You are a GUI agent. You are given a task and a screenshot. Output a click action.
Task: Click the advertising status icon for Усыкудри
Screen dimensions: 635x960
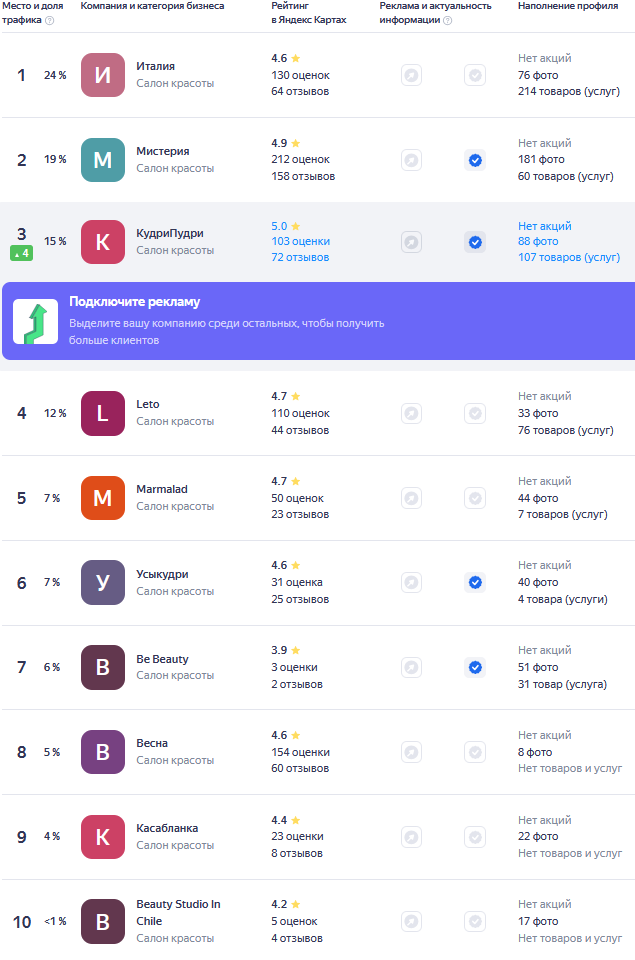point(411,582)
